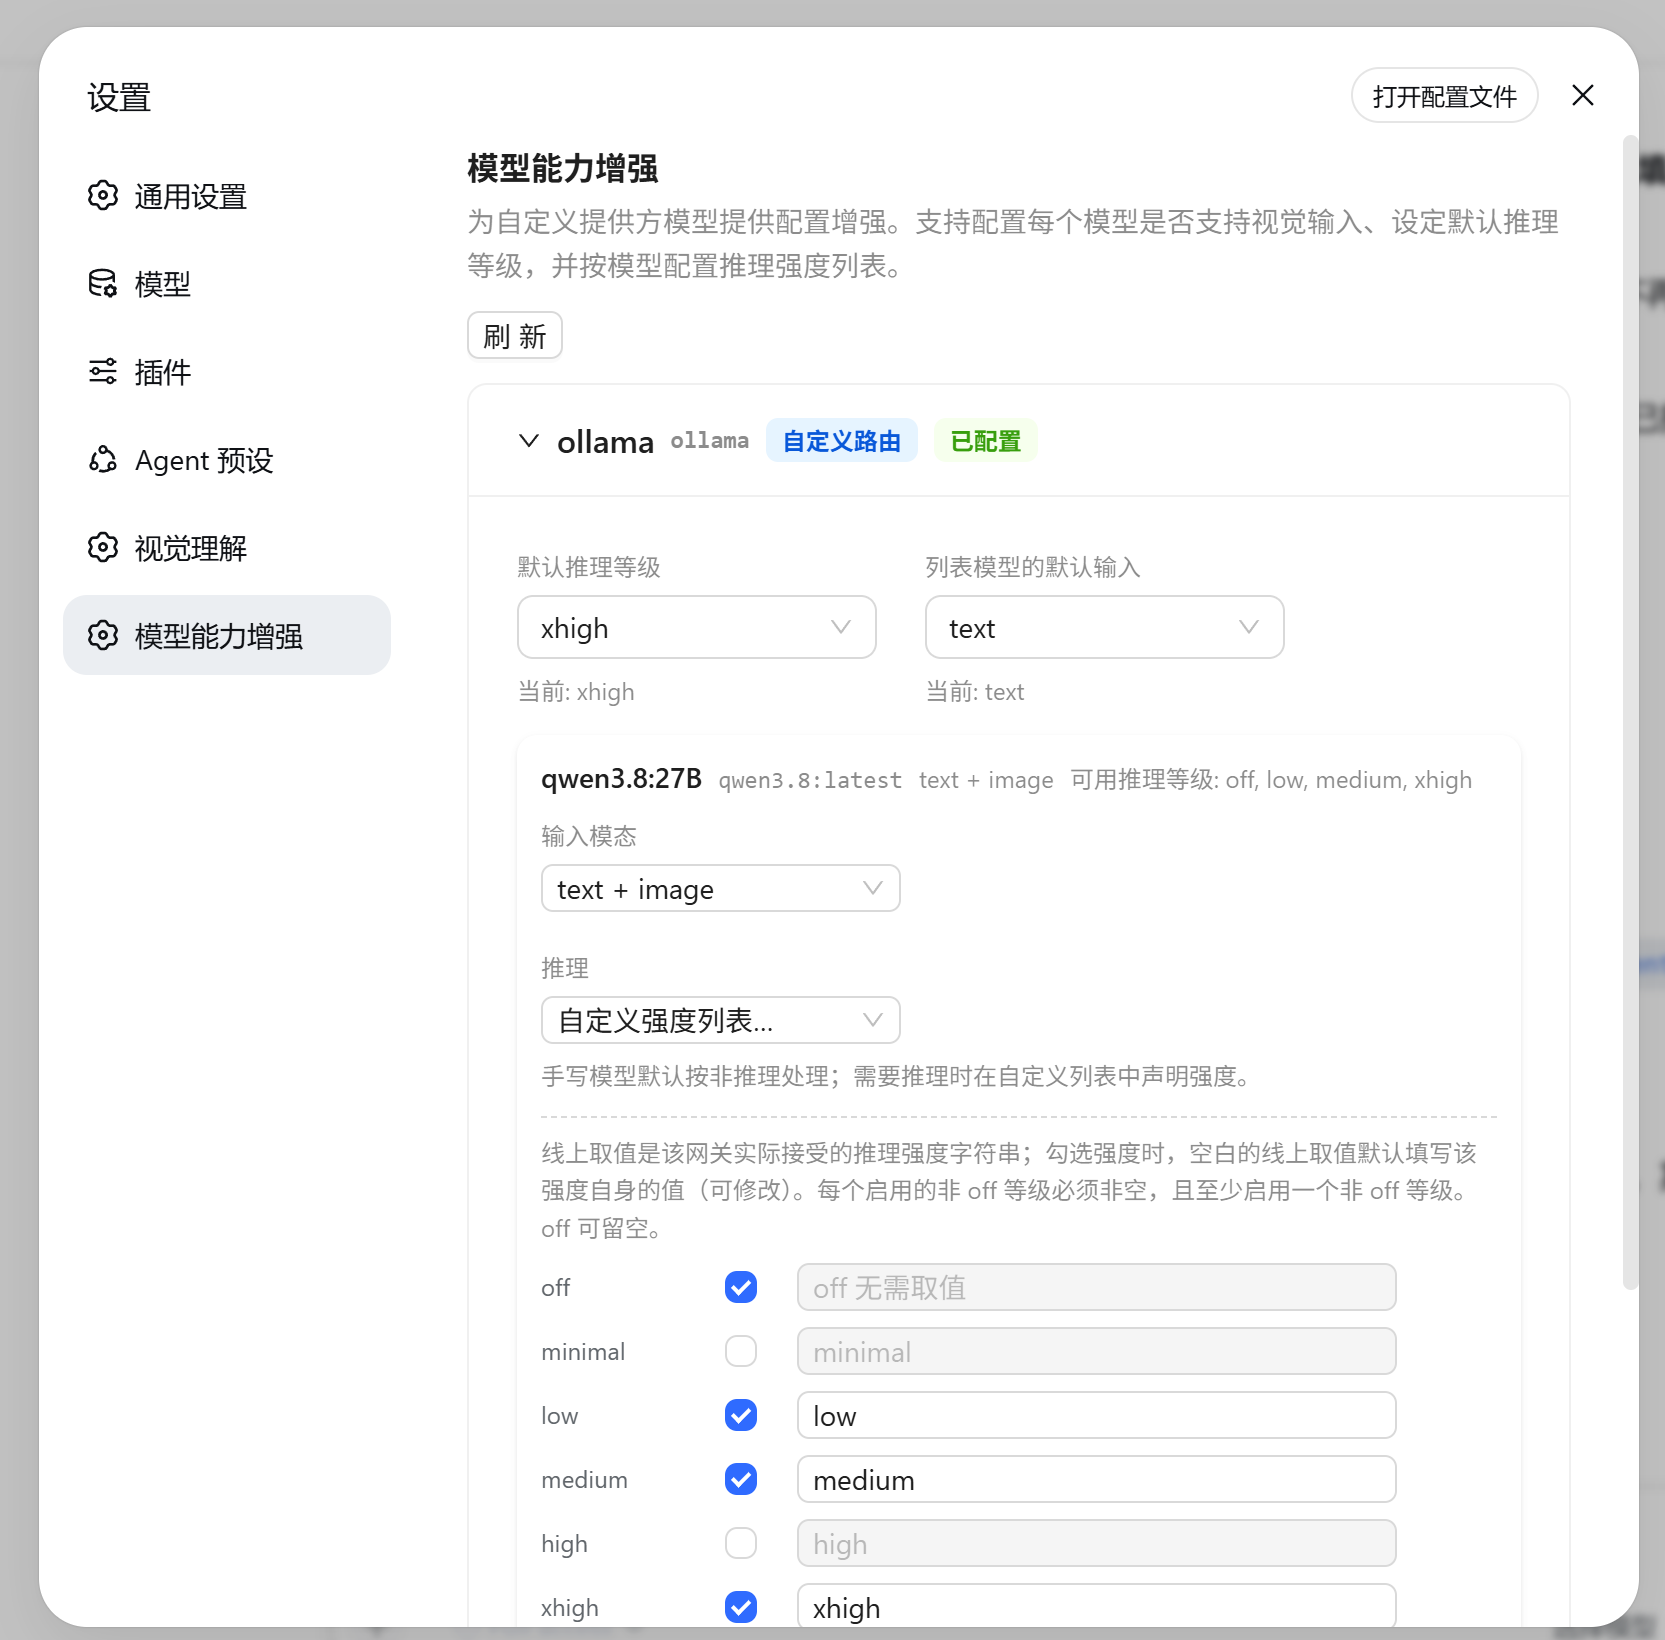Click the disabled high value field
1665x1640 pixels.
pos(1097,1543)
